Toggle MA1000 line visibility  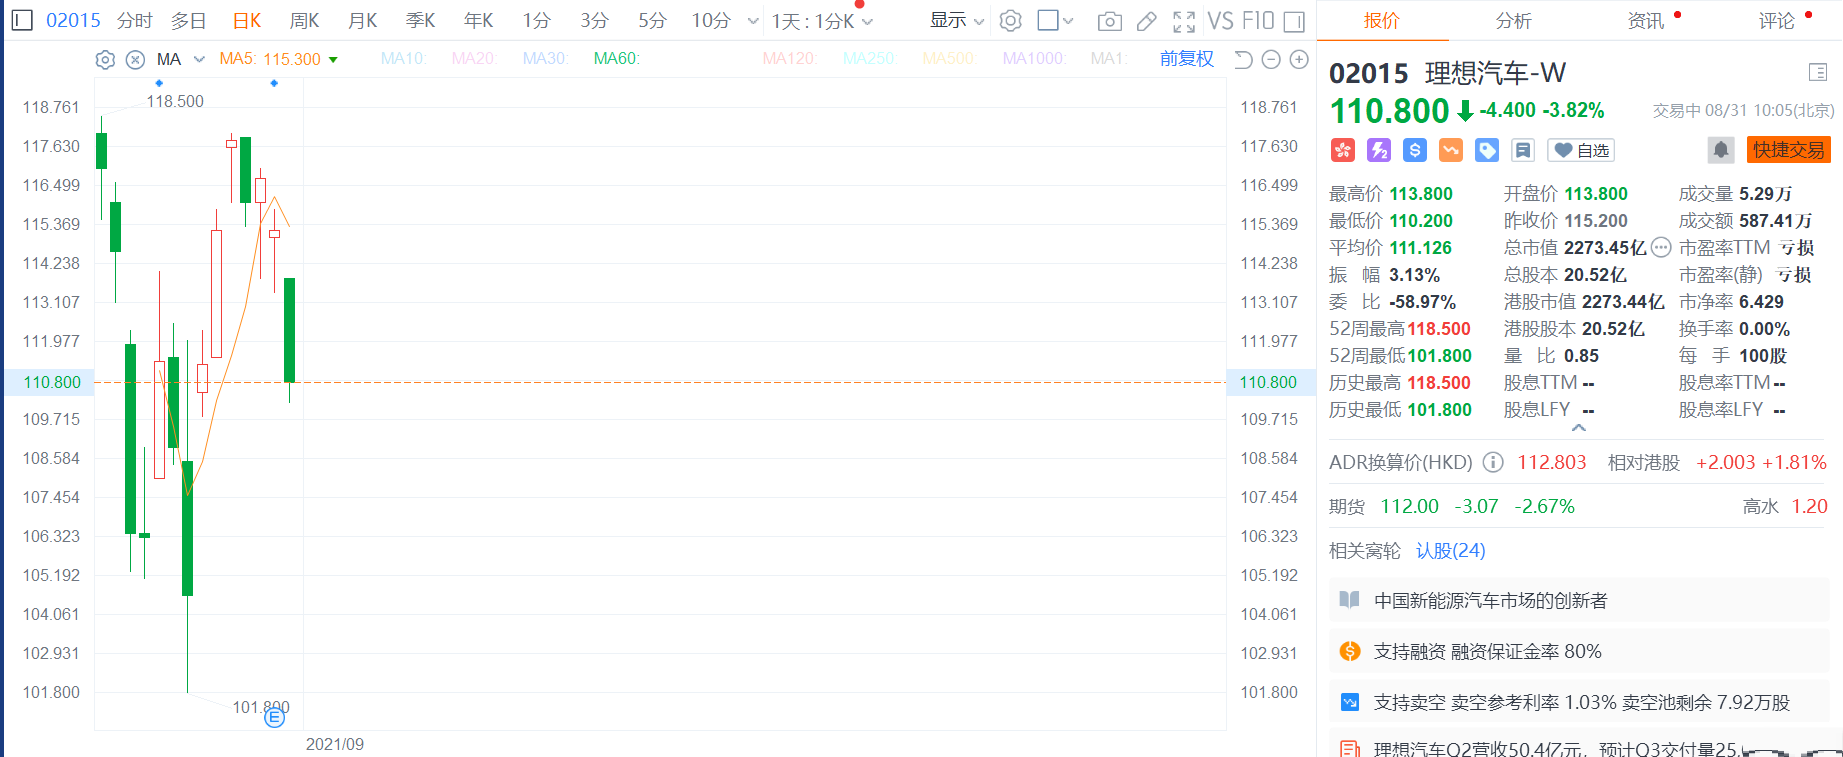point(1034,59)
